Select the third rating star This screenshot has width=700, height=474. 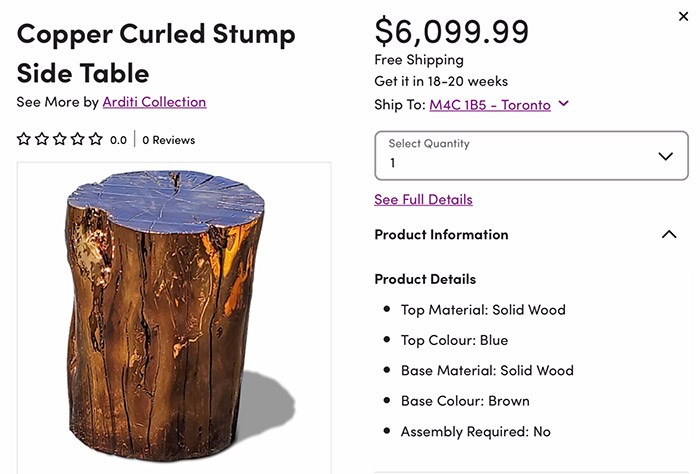(x=60, y=140)
